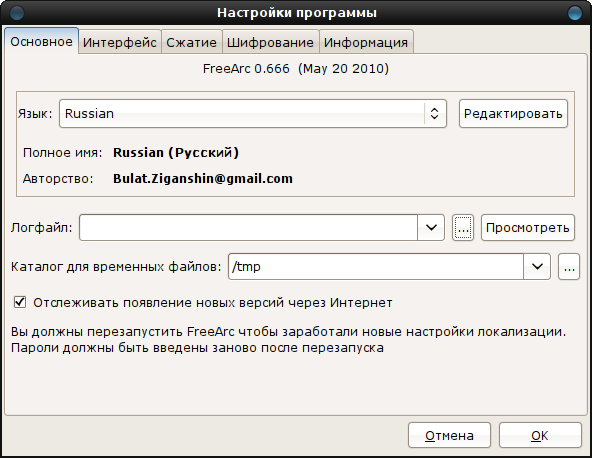This screenshot has width=592, height=458.
Task: Switch to the Основное tab
Action: tap(42, 41)
